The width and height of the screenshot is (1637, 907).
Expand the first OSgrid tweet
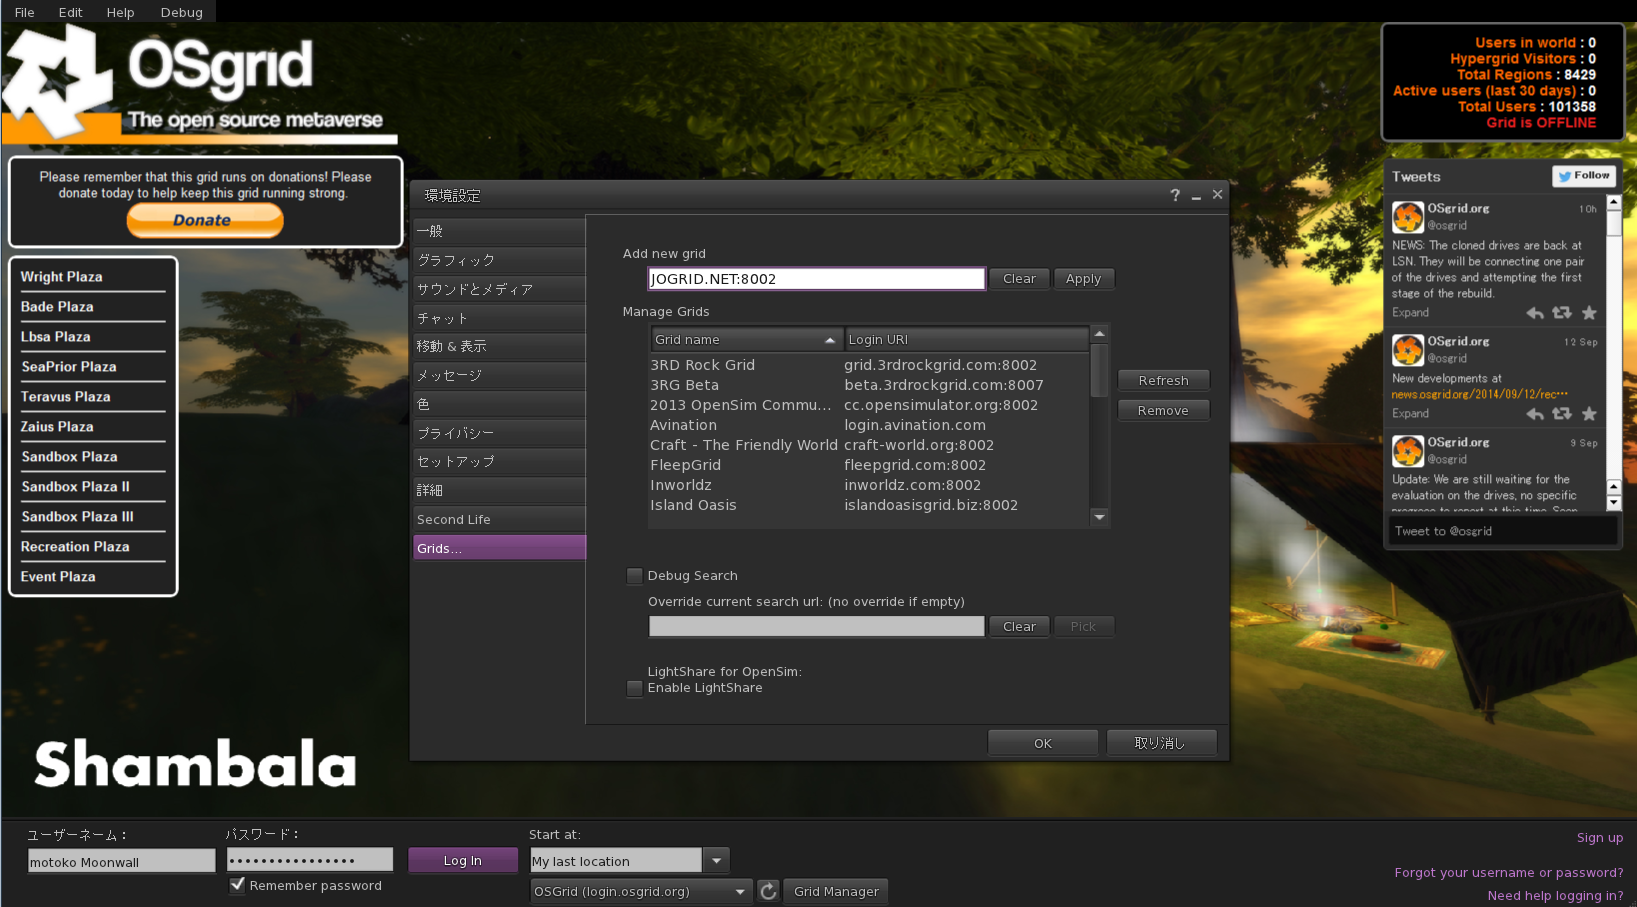tap(1410, 313)
